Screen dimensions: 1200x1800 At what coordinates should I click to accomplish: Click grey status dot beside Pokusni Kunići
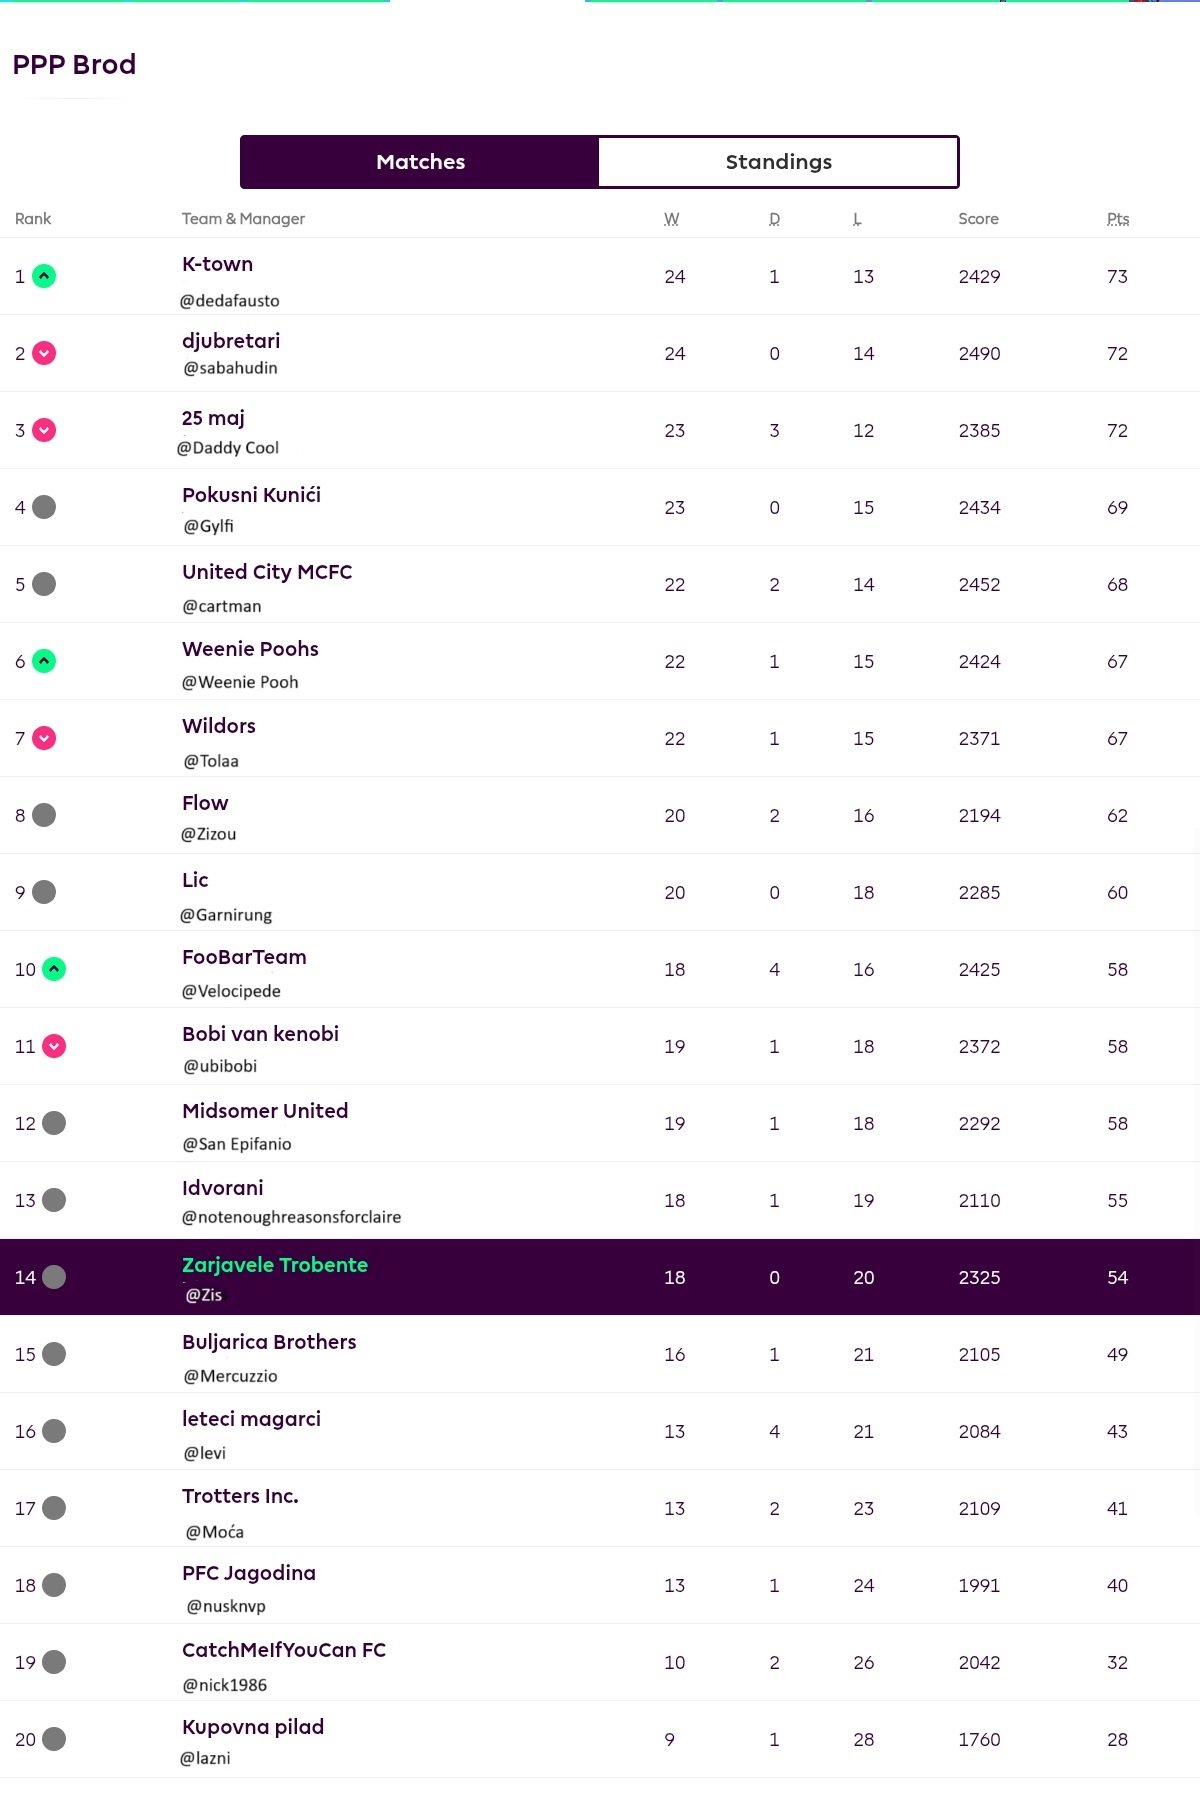pyautogui.click(x=44, y=507)
